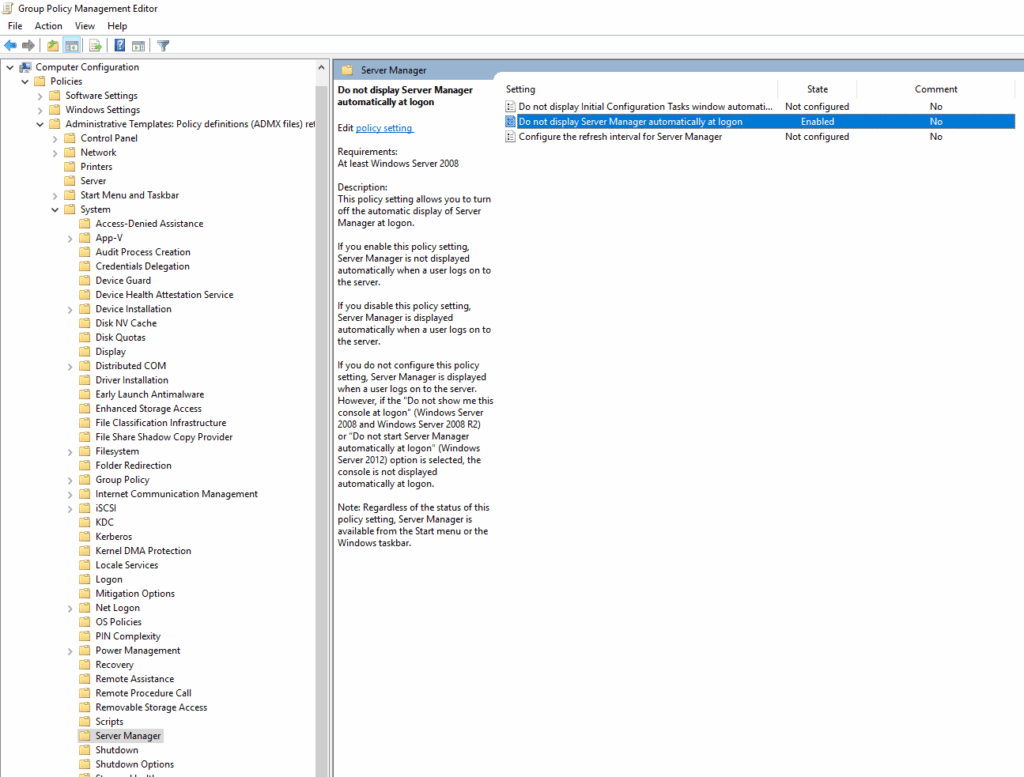The height and width of the screenshot is (777, 1024).
Task: Click the Export List toolbar icon
Action: coord(94,45)
